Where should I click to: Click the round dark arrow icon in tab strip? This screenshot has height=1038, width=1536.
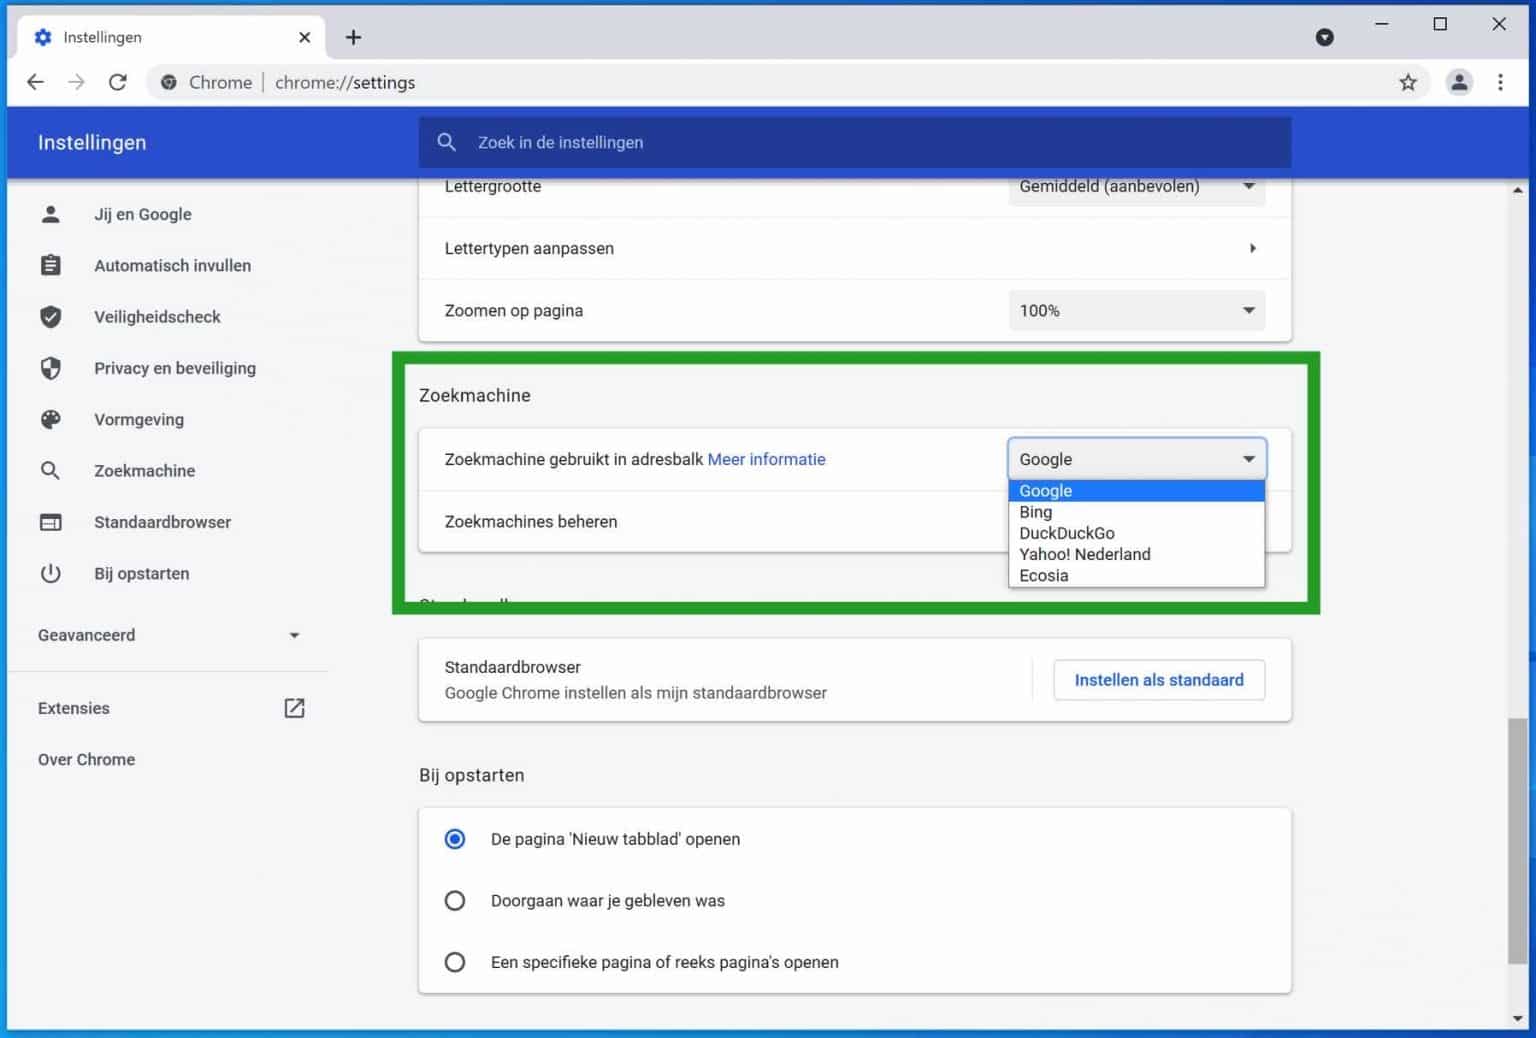1325,37
